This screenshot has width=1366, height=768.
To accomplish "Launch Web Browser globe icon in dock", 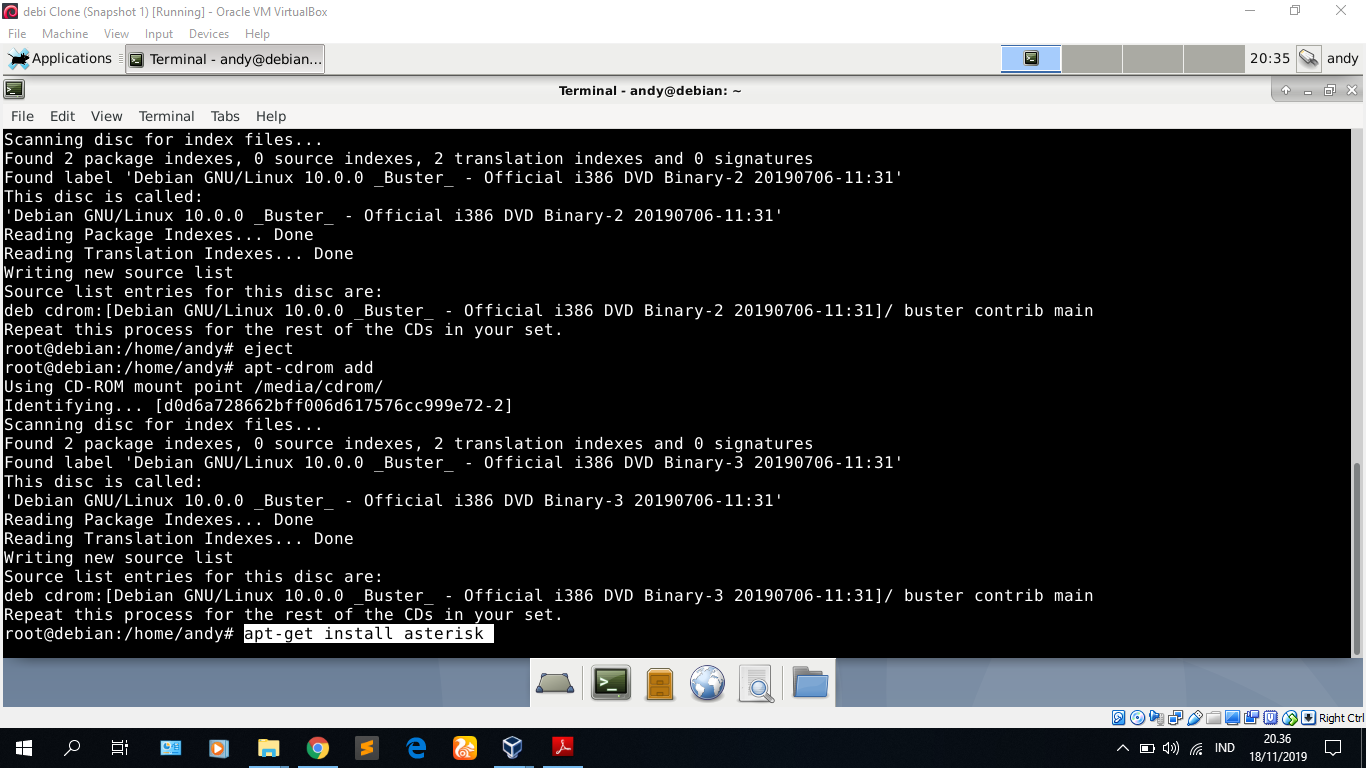I will pyautogui.click(x=707, y=684).
